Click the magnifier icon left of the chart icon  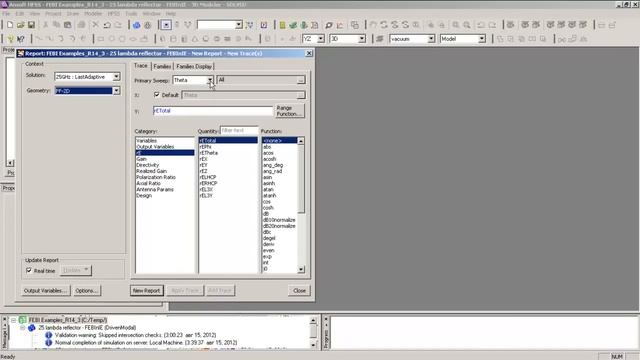[329, 25]
